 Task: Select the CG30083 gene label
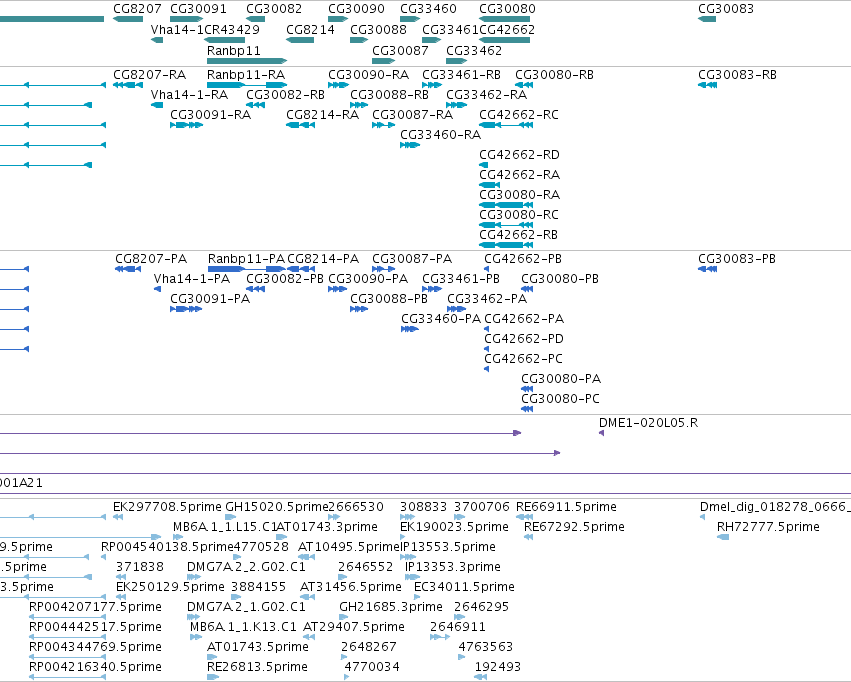coord(726,9)
